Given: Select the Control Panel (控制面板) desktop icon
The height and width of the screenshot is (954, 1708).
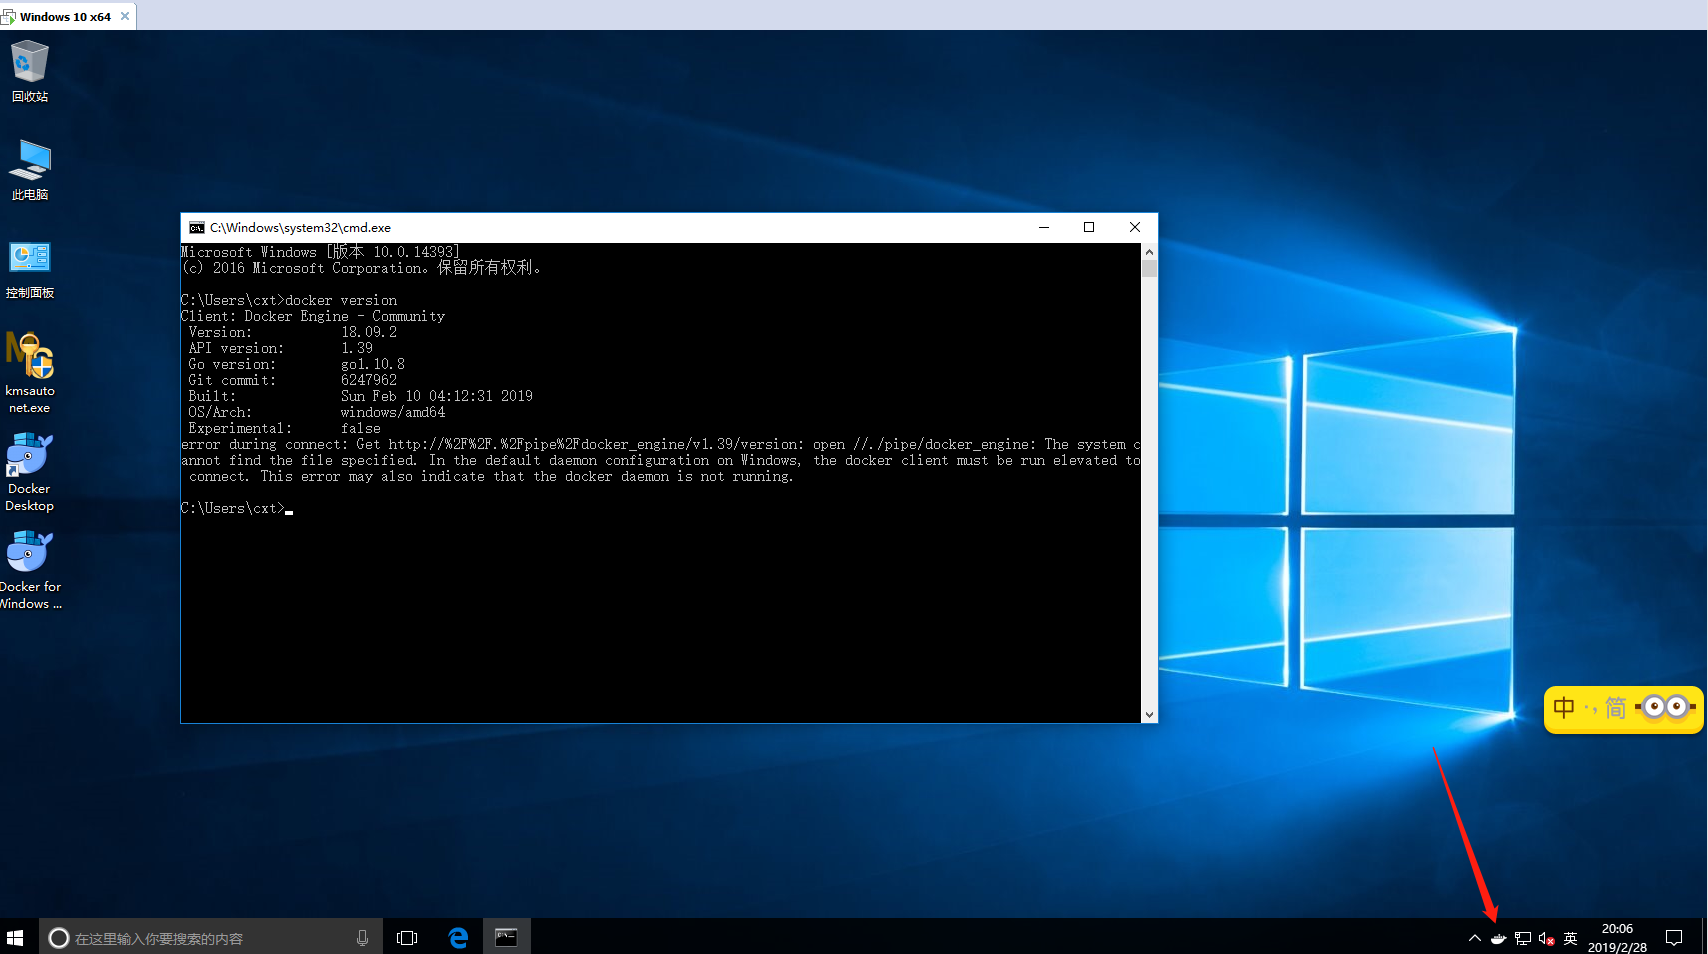Looking at the screenshot, I should (29, 268).
